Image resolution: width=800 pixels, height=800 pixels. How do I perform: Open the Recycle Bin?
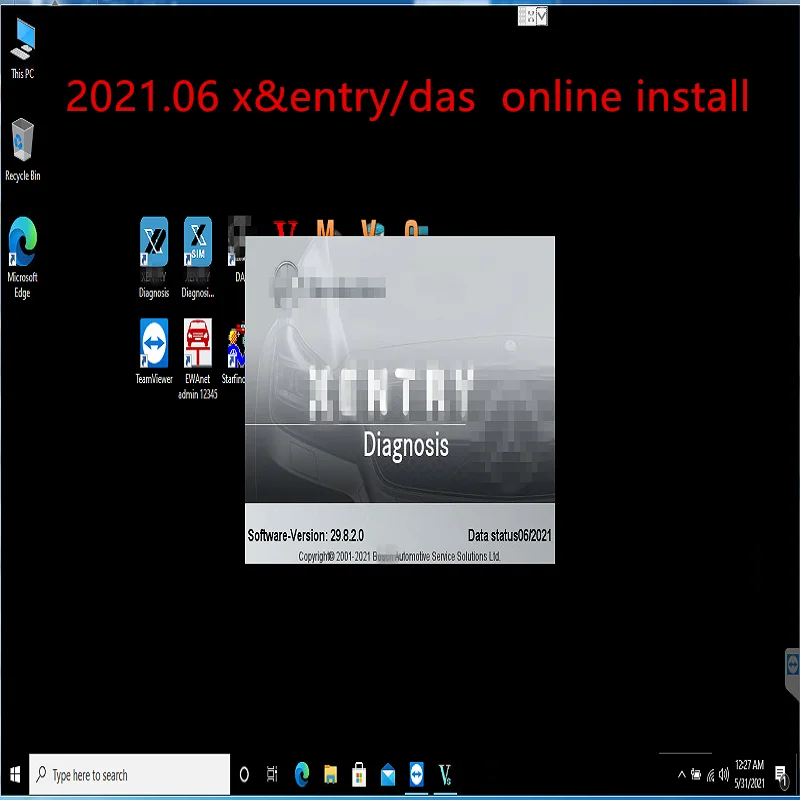pyautogui.click(x=22, y=140)
